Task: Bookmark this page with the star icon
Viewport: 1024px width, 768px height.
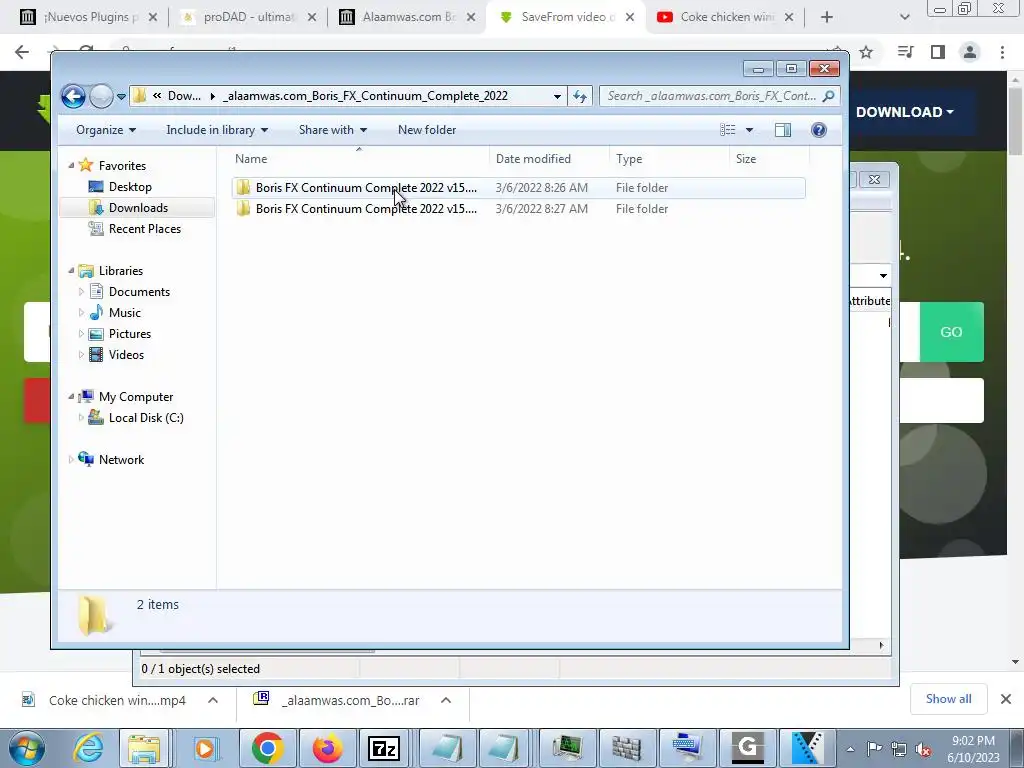Action: pos(866,52)
